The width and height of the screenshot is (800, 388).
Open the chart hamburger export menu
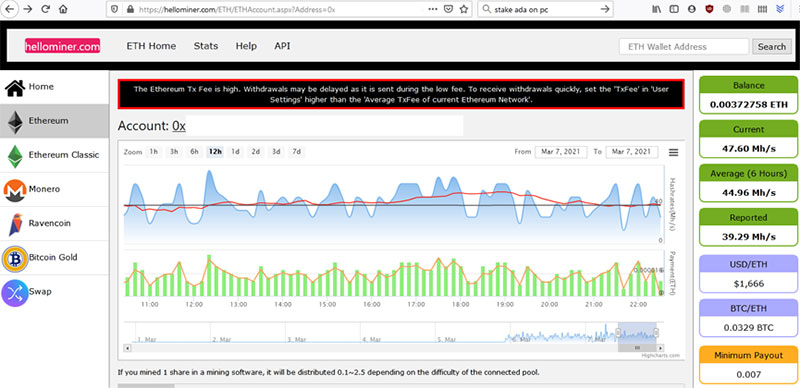click(673, 152)
